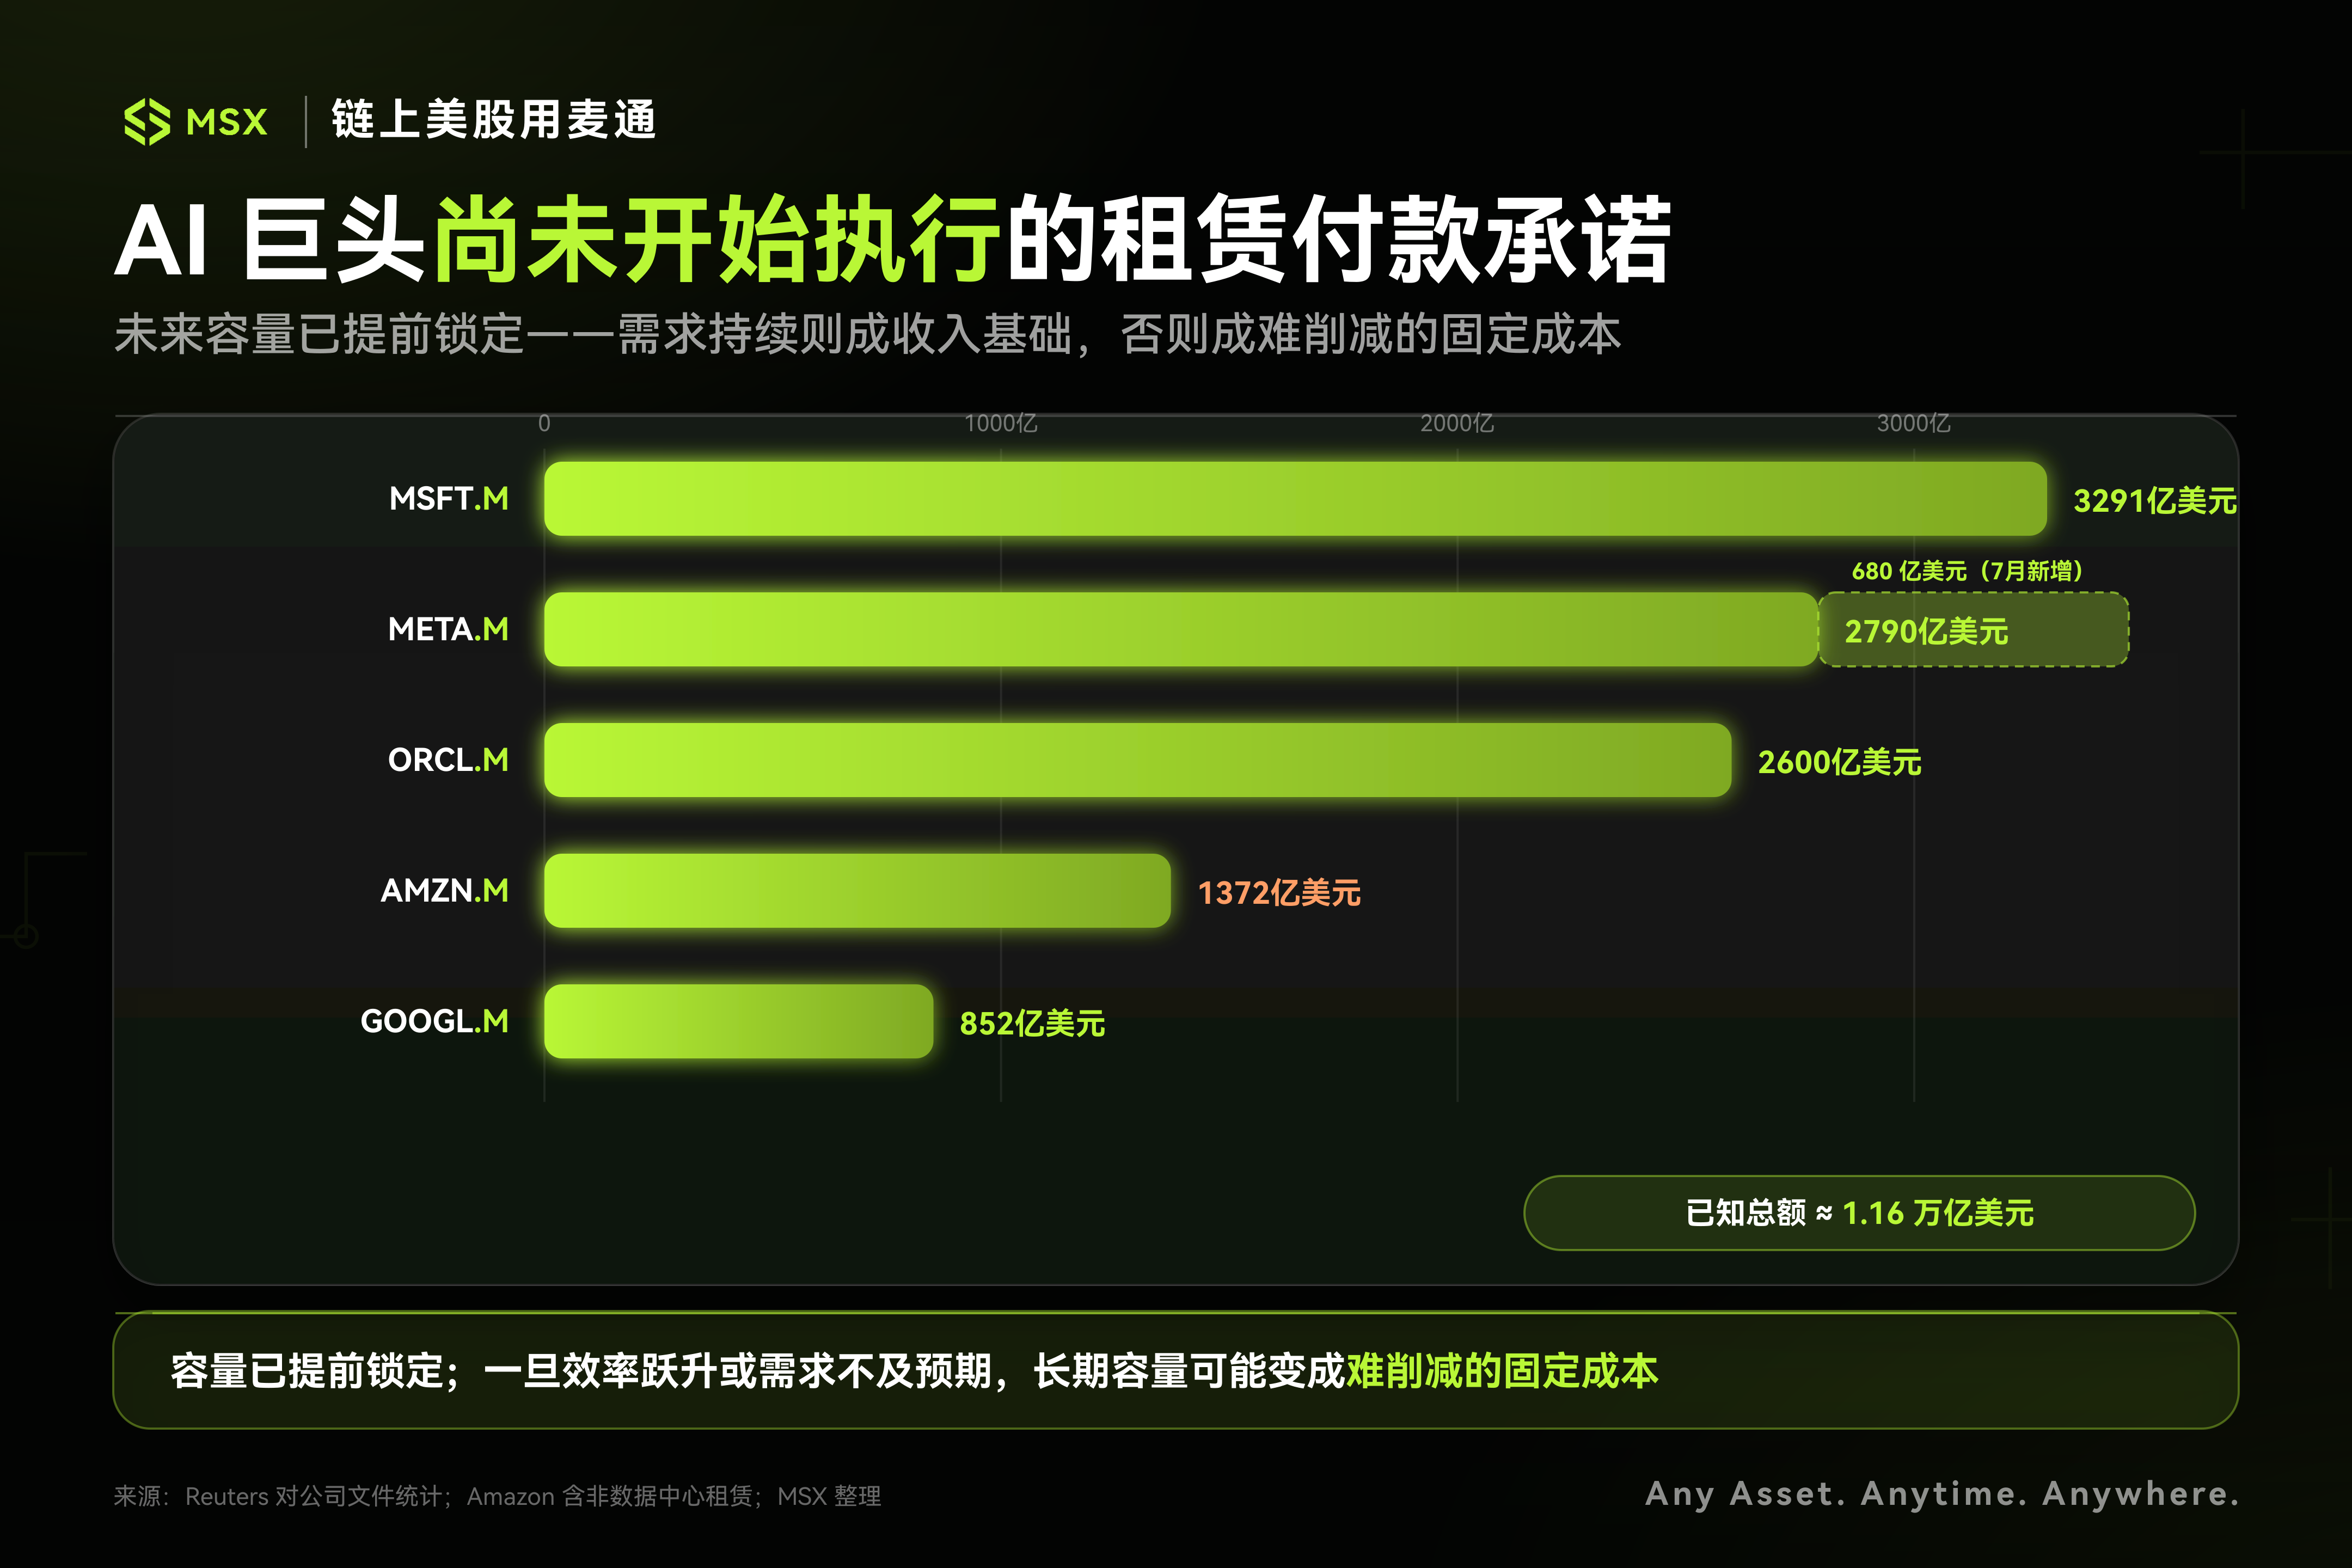Click the '680 亿美元（7月新增）' annotation
Viewport: 2352px width, 1568px height.
1967,571
